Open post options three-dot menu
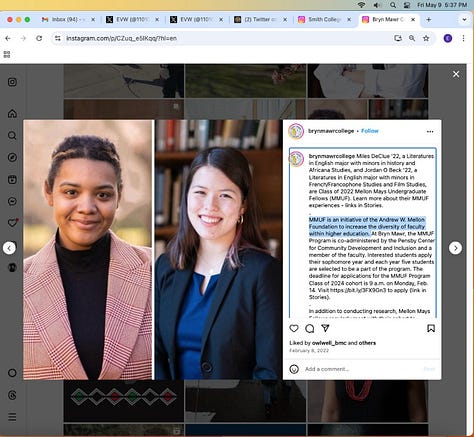The height and width of the screenshot is (437, 474). 430,131
